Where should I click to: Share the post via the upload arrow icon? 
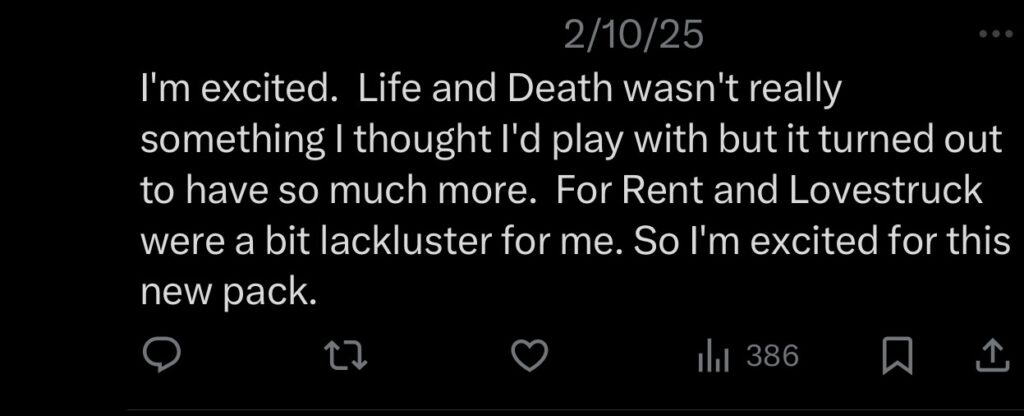pyautogui.click(x=988, y=354)
